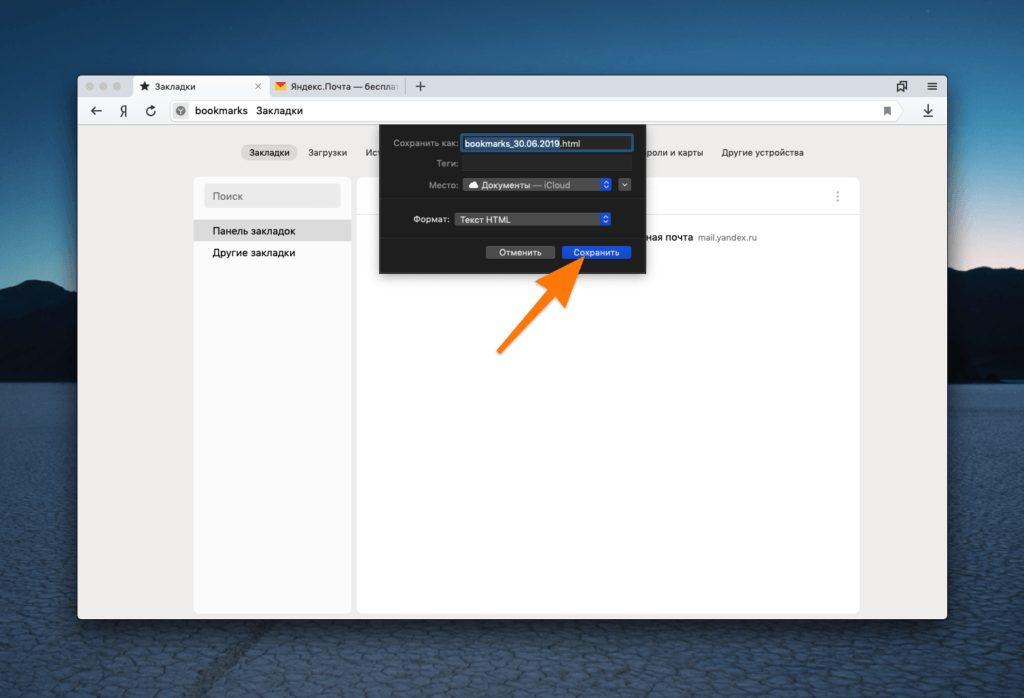This screenshot has width=1024, height=698.
Task: Click inside the Теги input field
Action: [x=547, y=163]
